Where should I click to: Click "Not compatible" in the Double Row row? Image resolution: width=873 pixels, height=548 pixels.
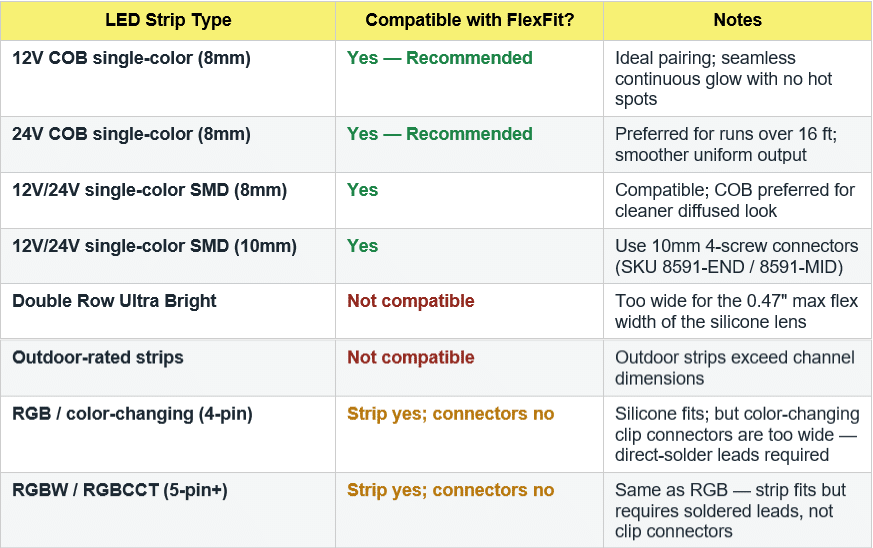coord(410,301)
